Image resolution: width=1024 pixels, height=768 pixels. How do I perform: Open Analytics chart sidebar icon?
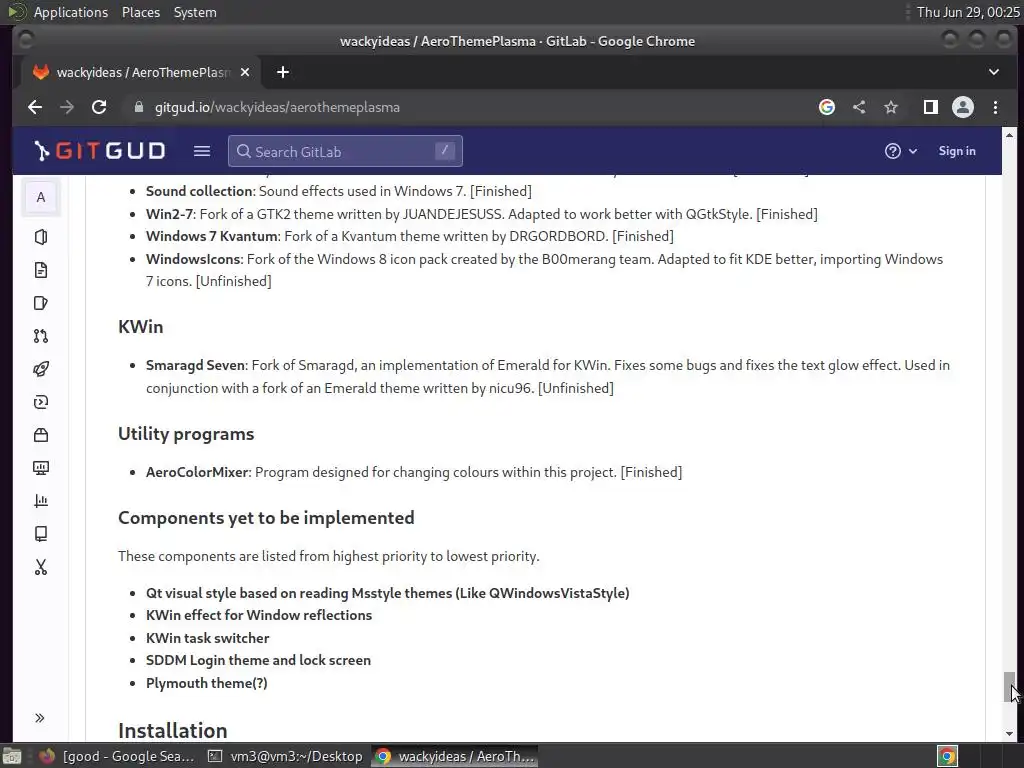pos(40,501)
